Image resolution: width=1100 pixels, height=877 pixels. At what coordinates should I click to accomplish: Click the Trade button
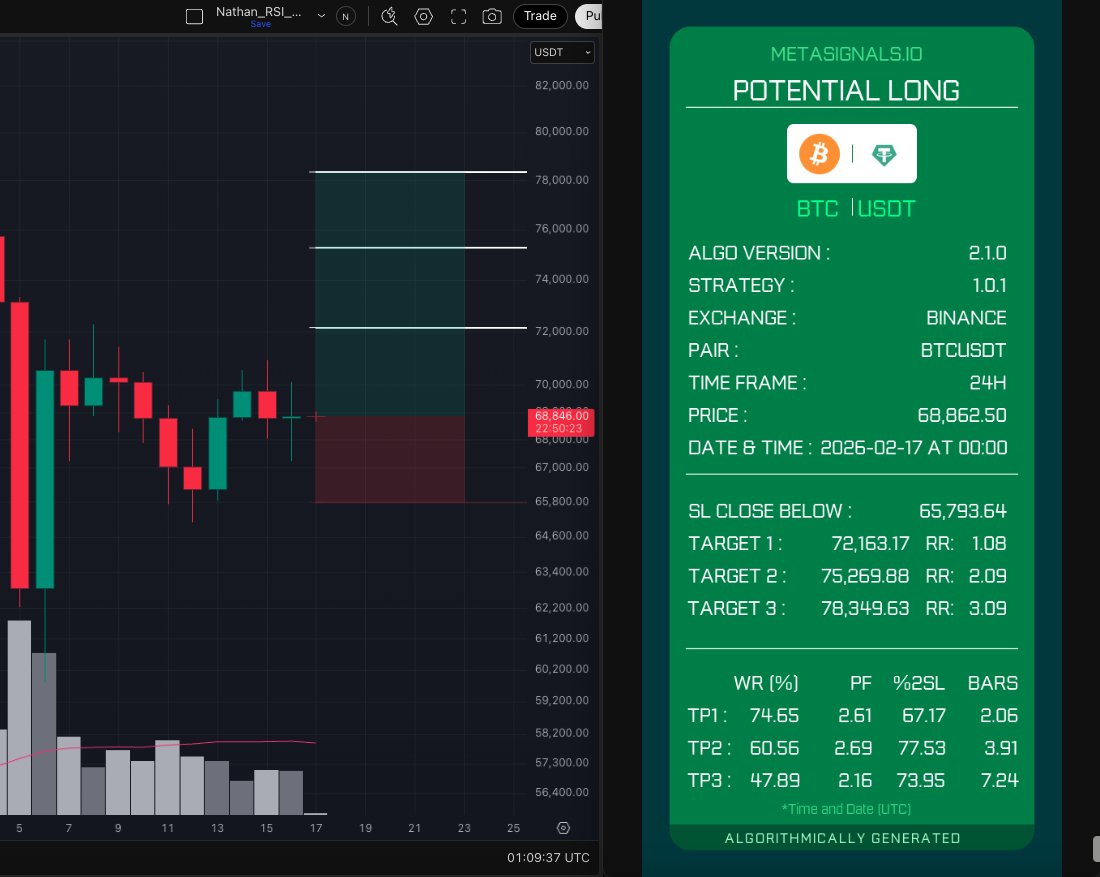click(540, 16)
